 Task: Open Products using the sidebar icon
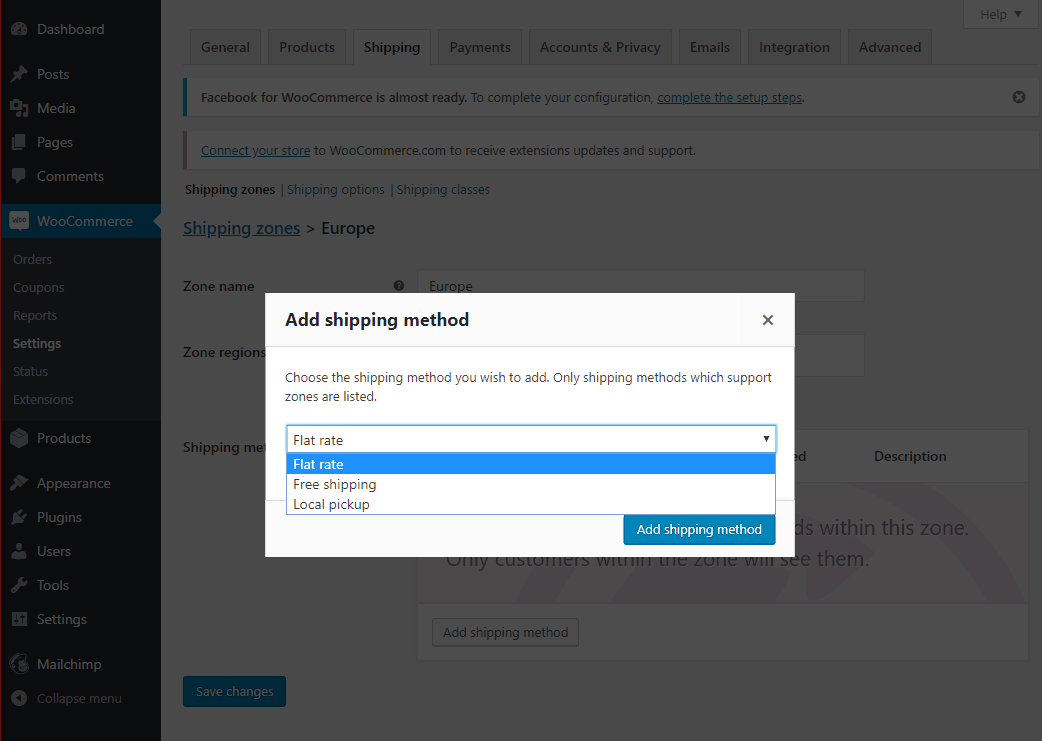(21, 437)
